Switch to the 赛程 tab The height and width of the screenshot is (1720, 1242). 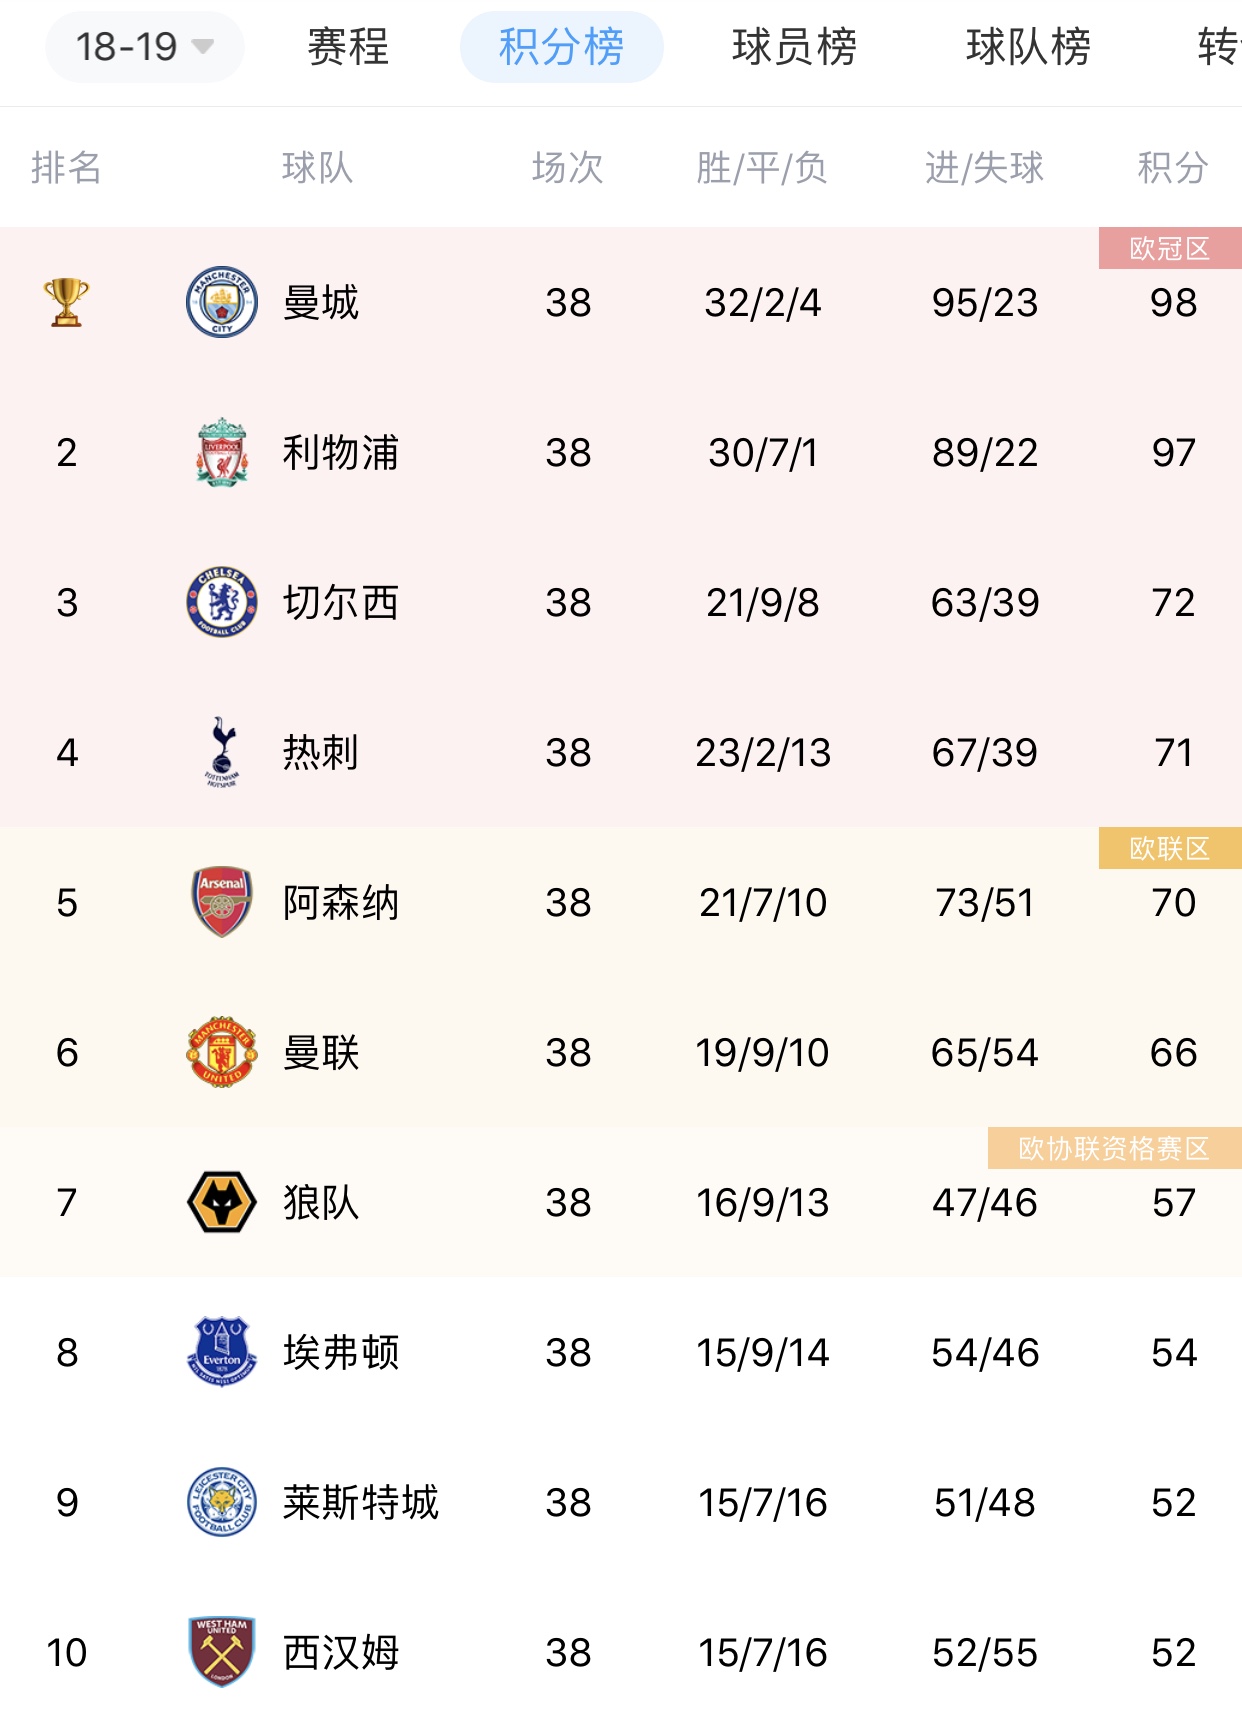pyautogui.click(x=348, y=47)
